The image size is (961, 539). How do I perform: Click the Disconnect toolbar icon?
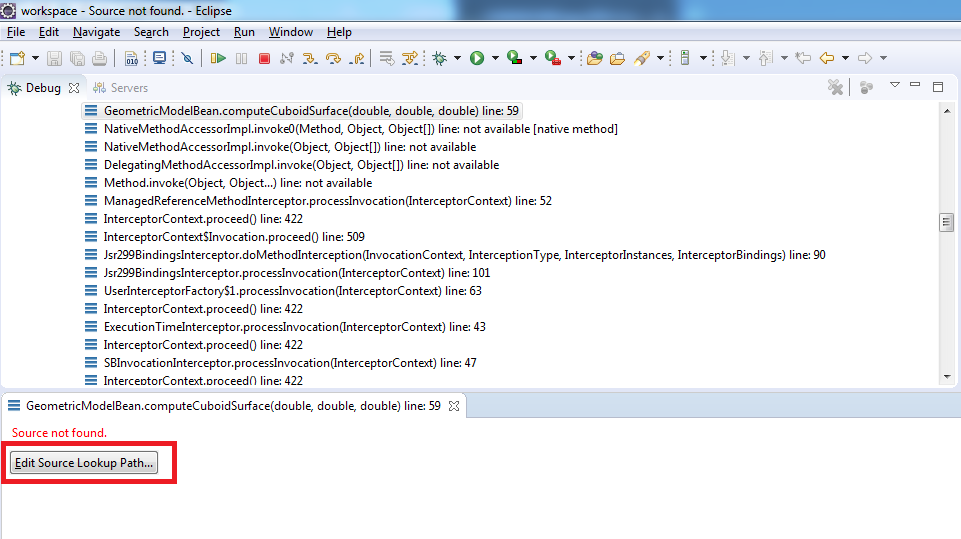[287, 58]
